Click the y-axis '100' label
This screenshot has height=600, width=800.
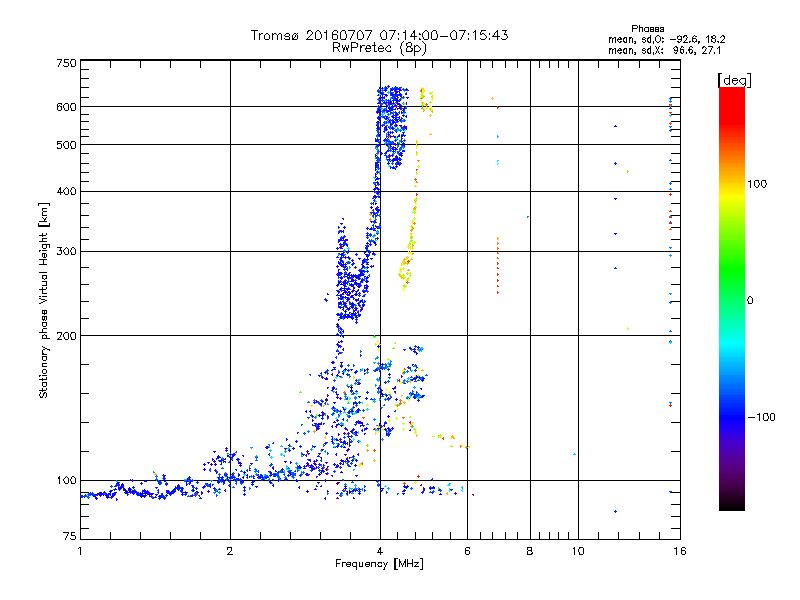66,481
